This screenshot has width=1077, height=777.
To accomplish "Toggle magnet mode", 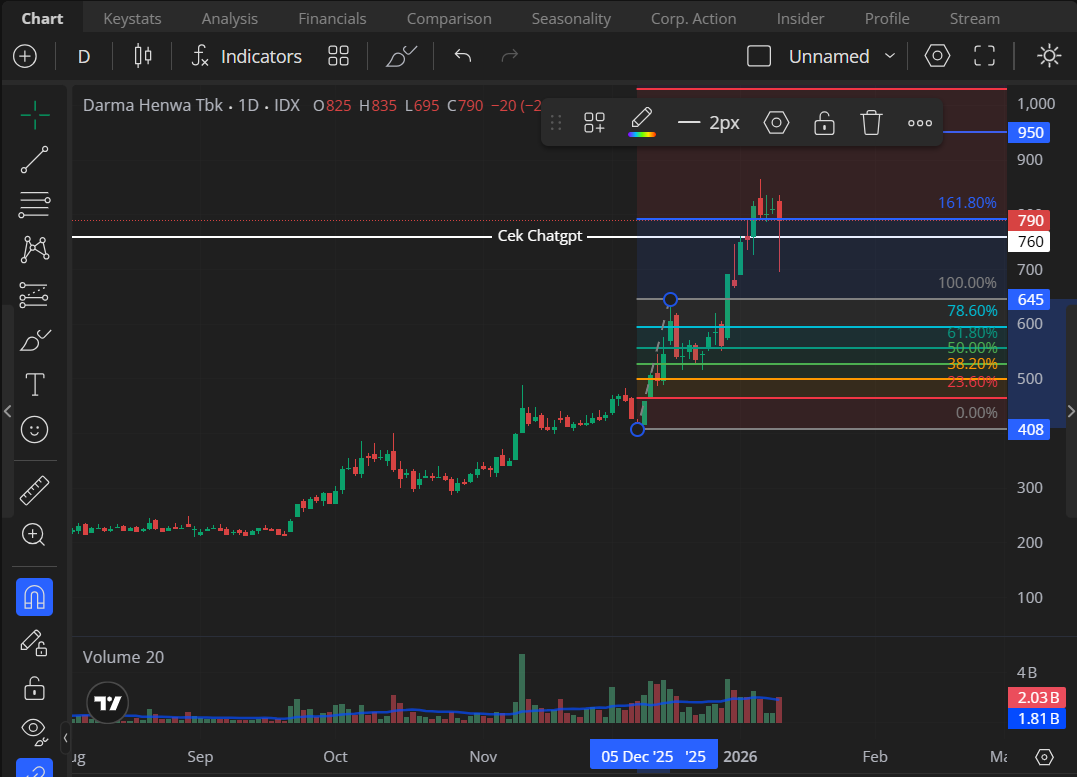I will (34, 597).
